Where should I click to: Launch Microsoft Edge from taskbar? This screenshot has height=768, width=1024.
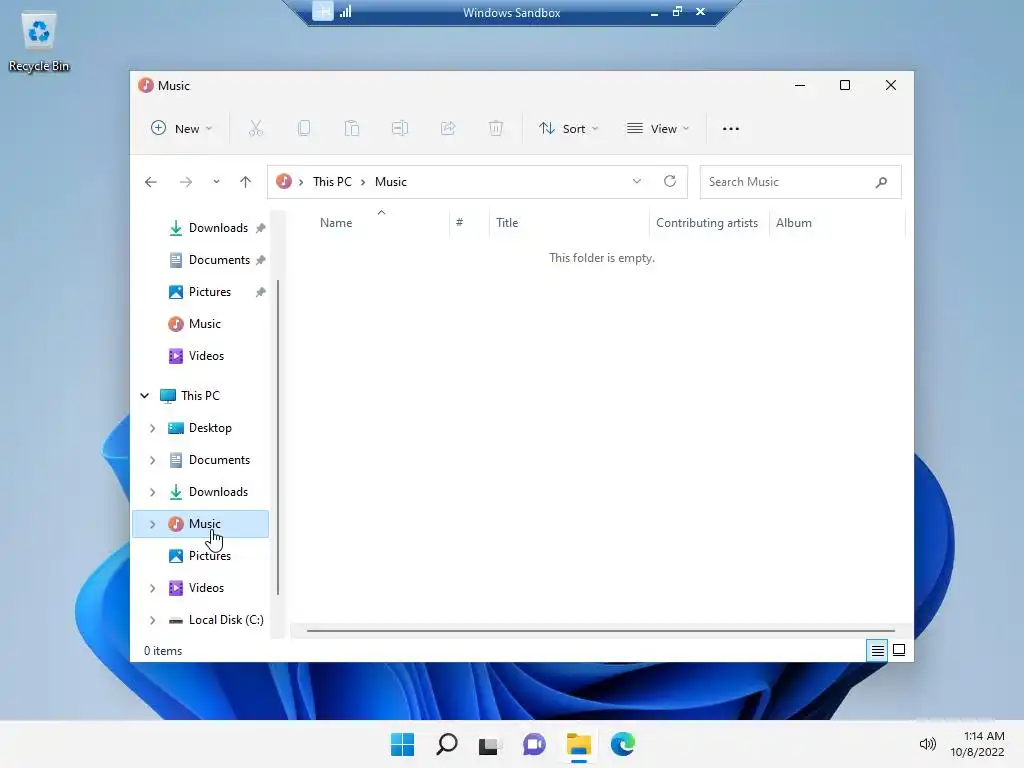coord(622,744)
